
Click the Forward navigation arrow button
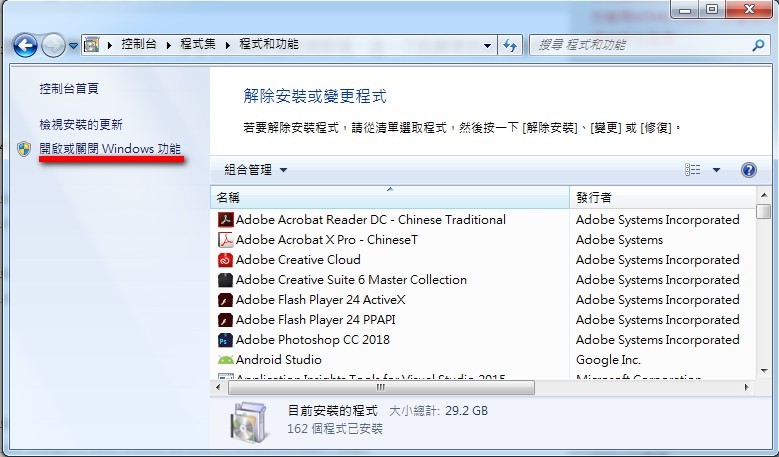(x=53, y=46)
